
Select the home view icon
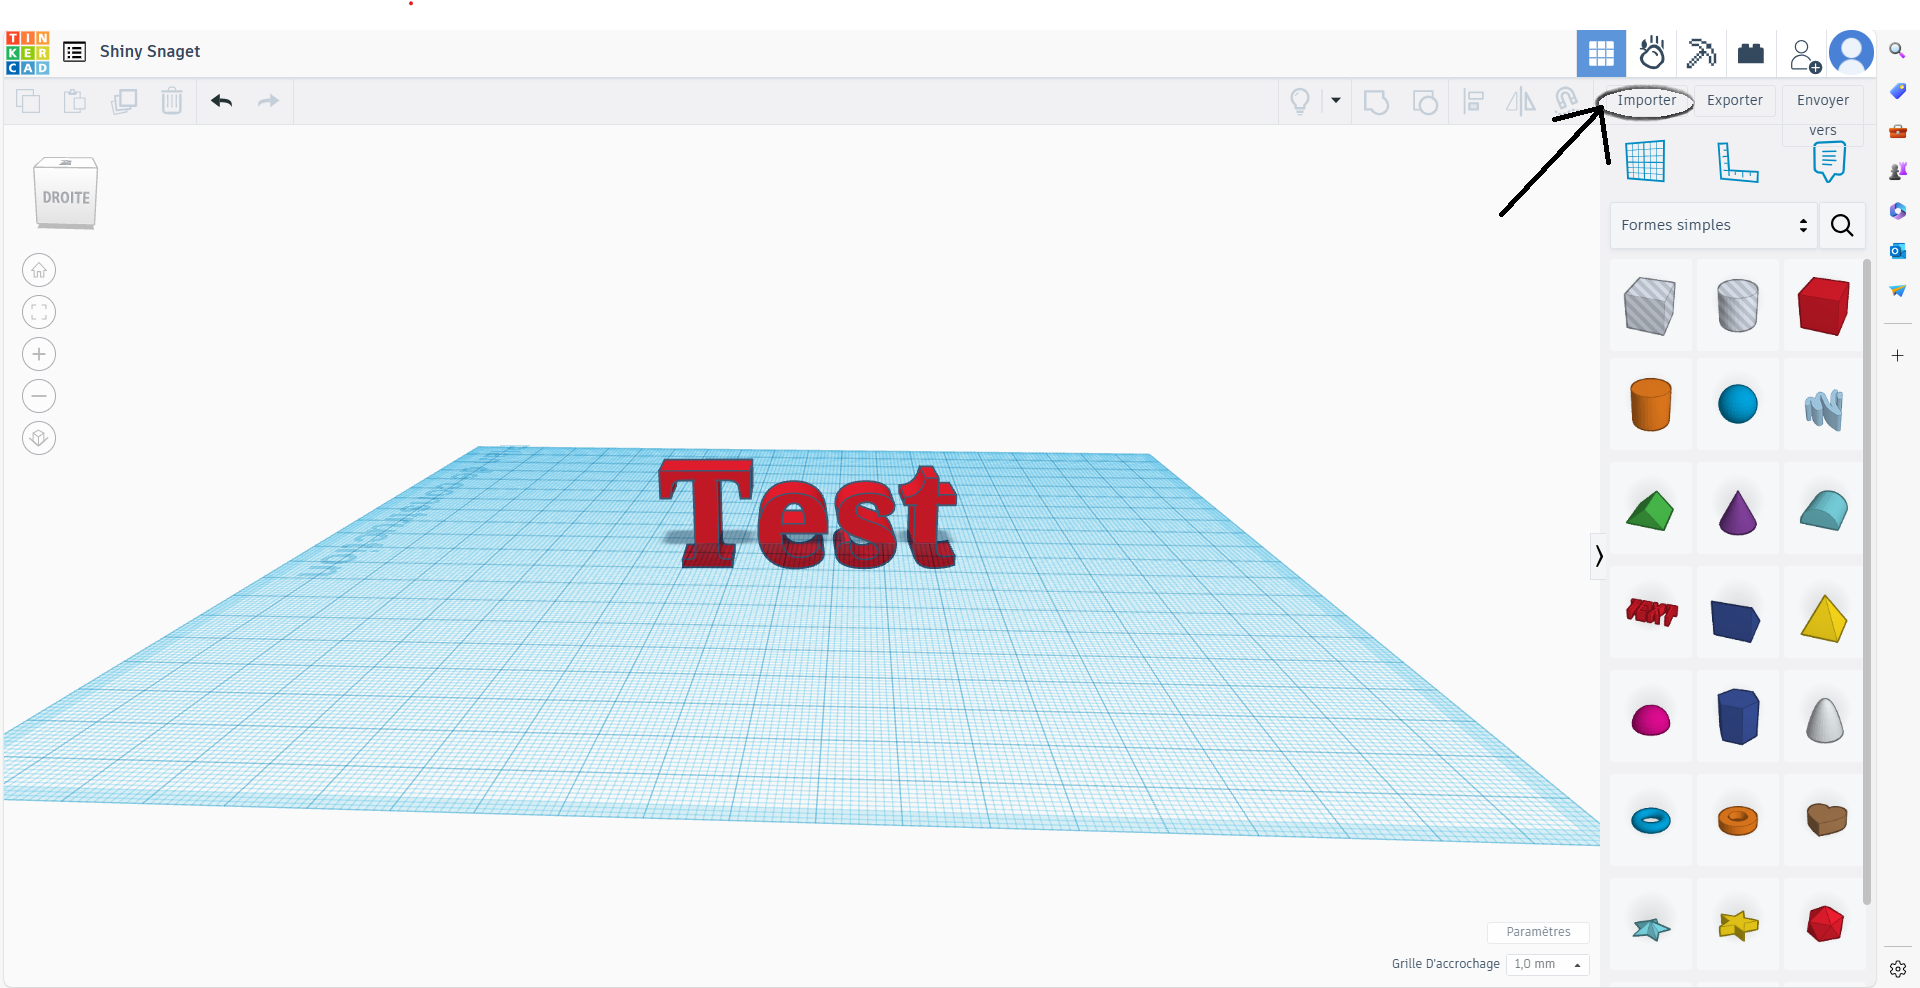tap(39, 270)
